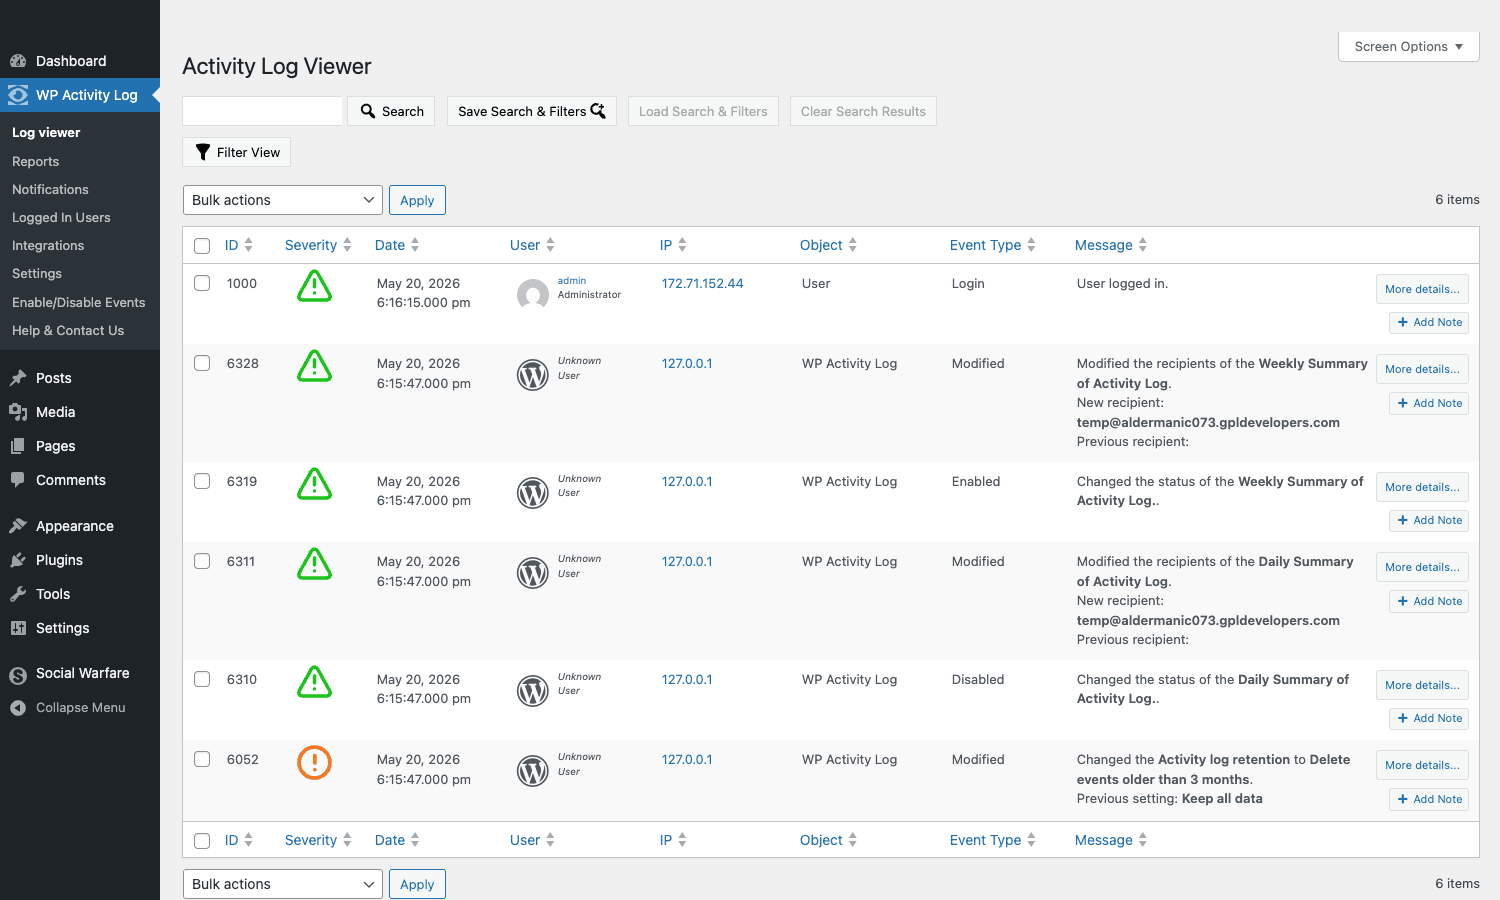
Task: Click the green severity icon for event 6319
Action: coord(315,484)
